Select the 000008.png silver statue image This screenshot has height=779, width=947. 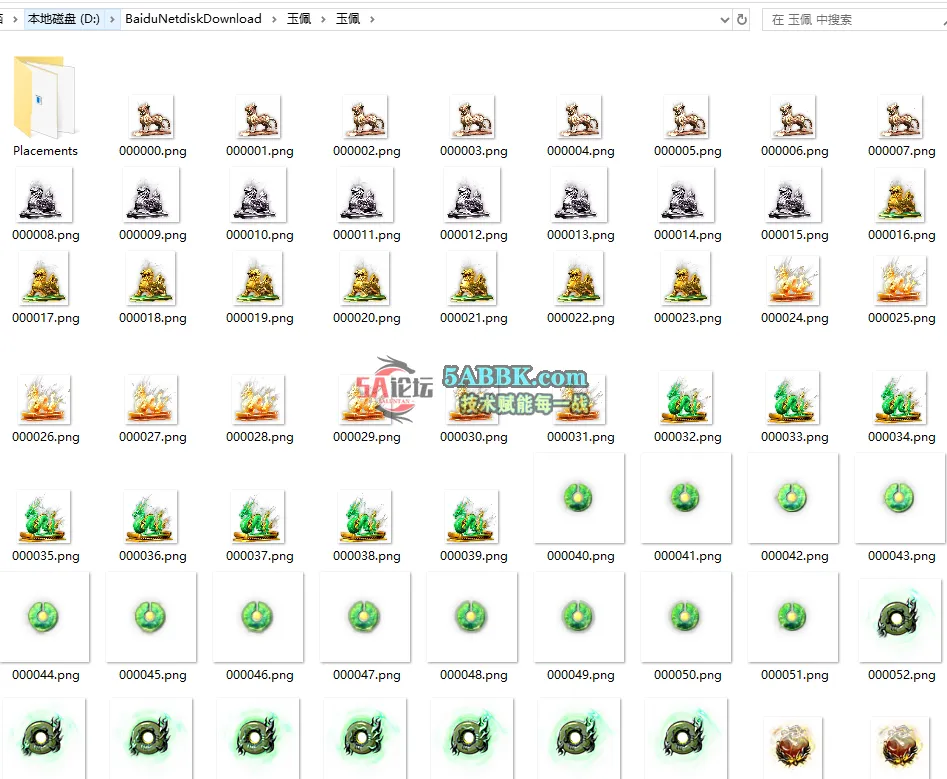[x=44, y=197]
